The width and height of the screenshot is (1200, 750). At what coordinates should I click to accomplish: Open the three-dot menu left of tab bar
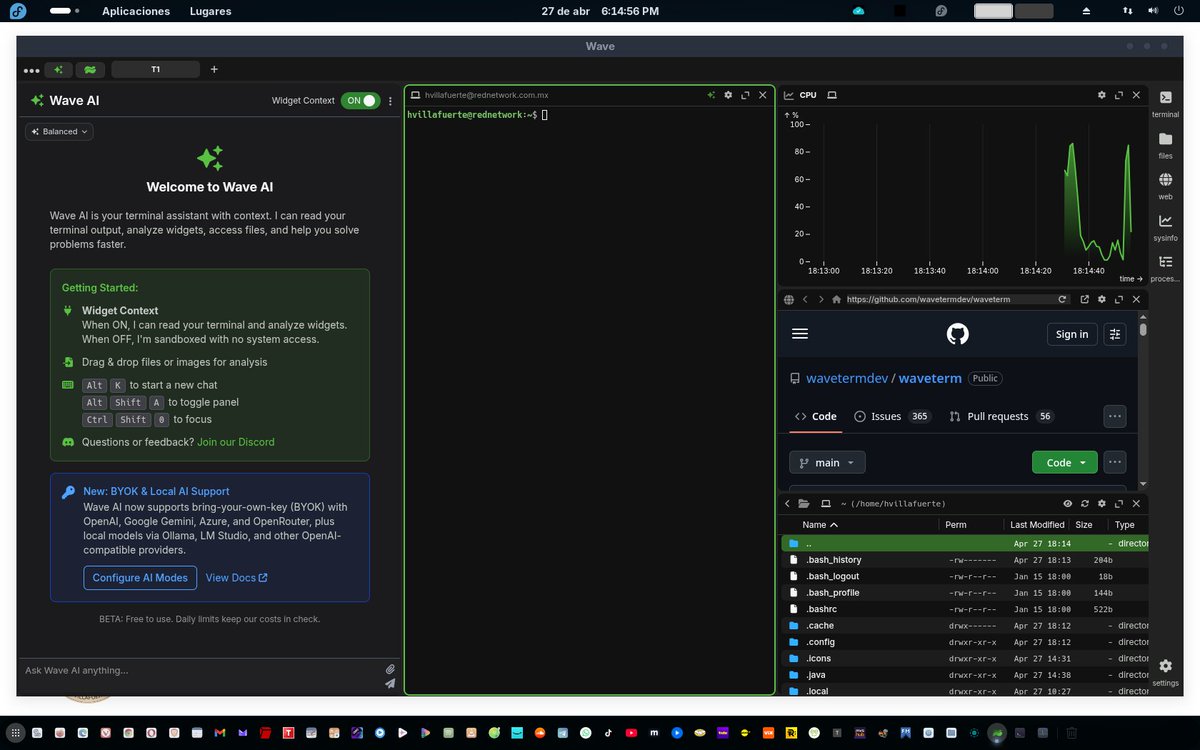point(32,70)
